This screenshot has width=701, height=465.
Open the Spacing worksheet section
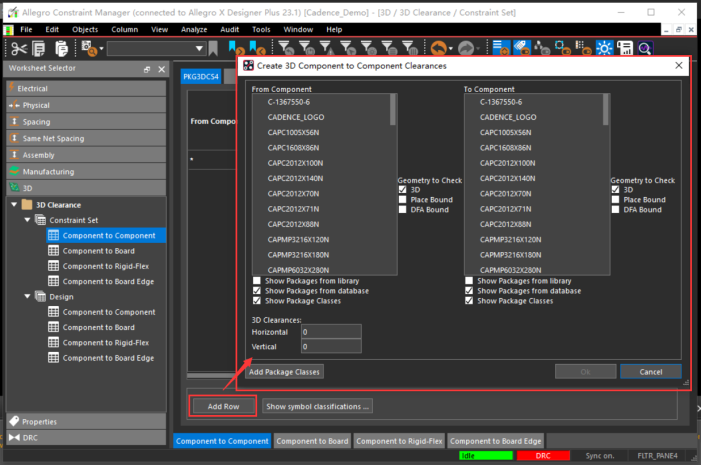click(x=86, y=122)
